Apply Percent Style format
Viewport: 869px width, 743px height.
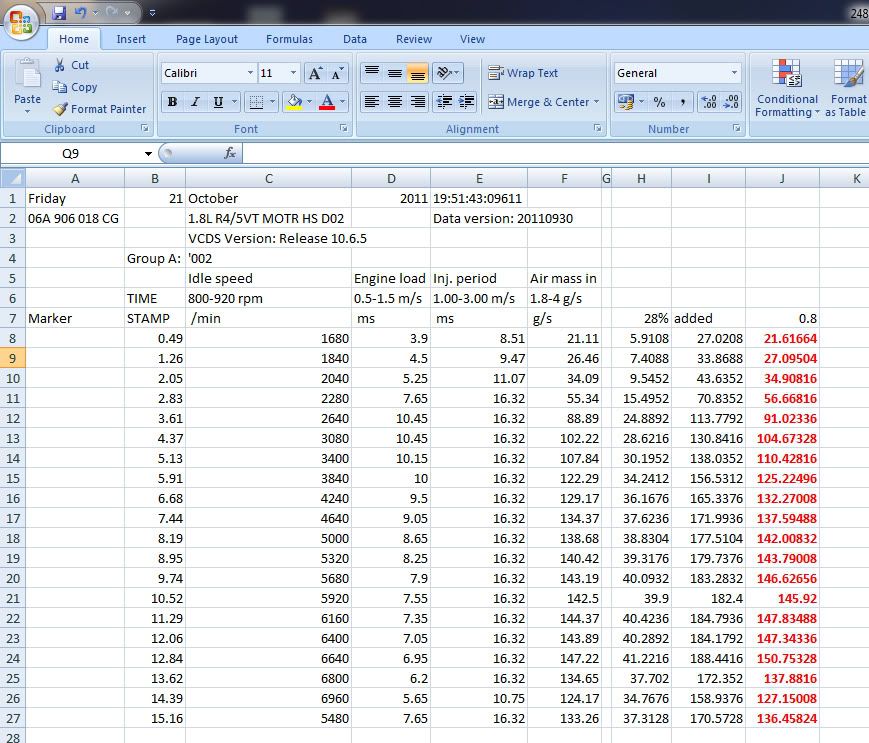coord(659,102)
